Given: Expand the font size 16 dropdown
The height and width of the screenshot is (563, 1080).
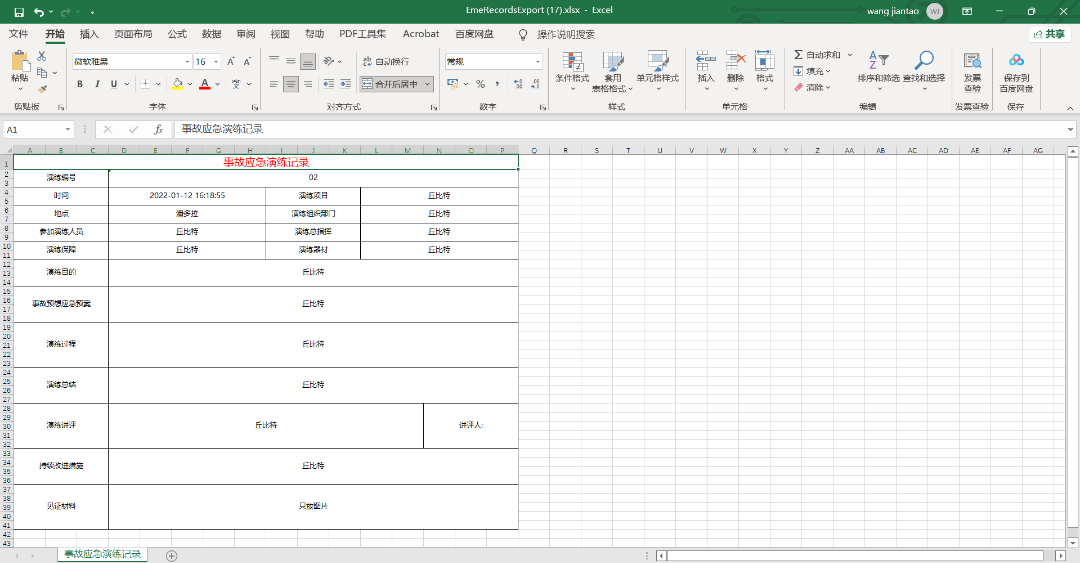Looking at the screenshot, I should [217, 61].
